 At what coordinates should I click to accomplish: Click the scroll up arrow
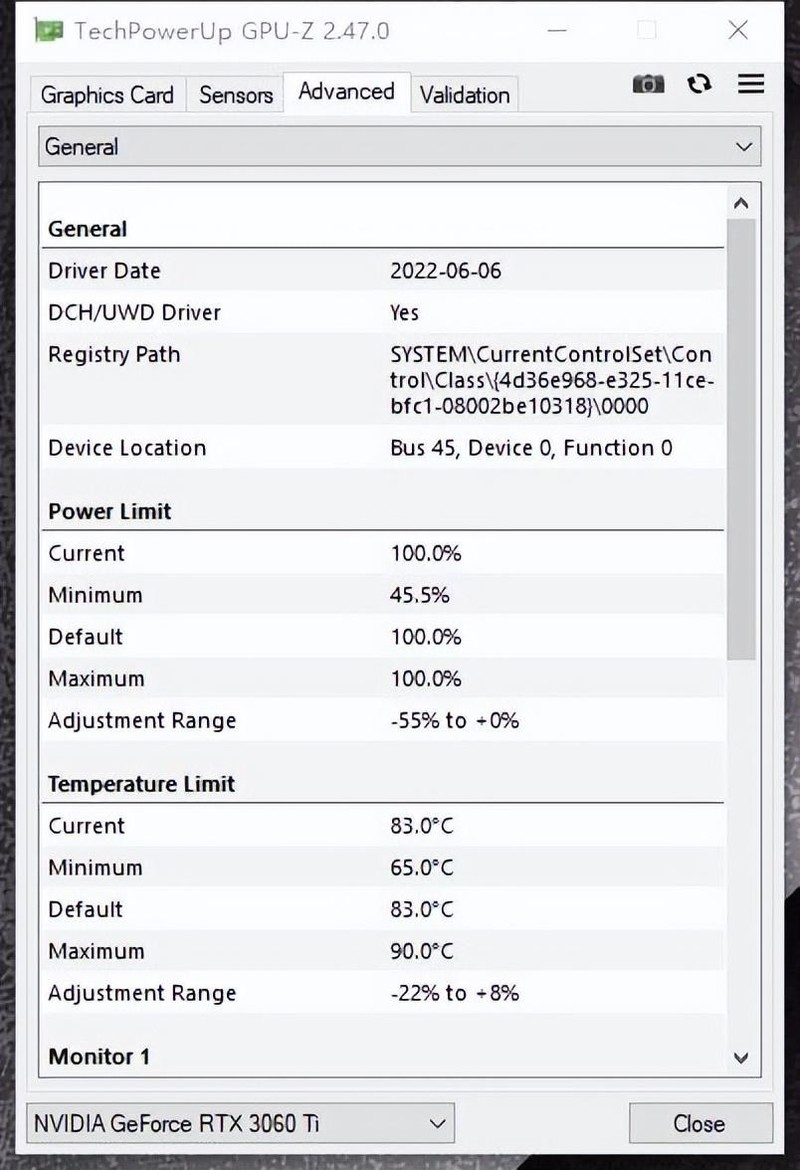[741, 204]
